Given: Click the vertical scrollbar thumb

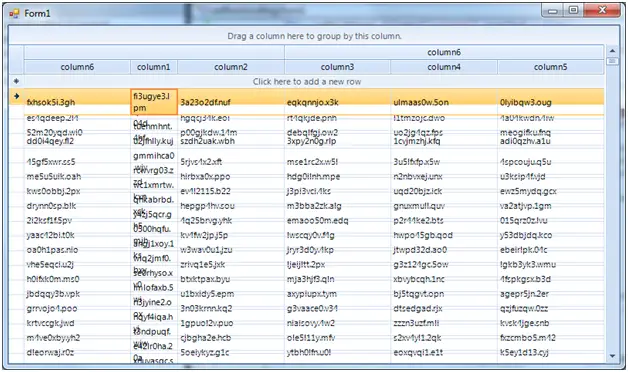Looking at the screenshot, I should (612, 61).
